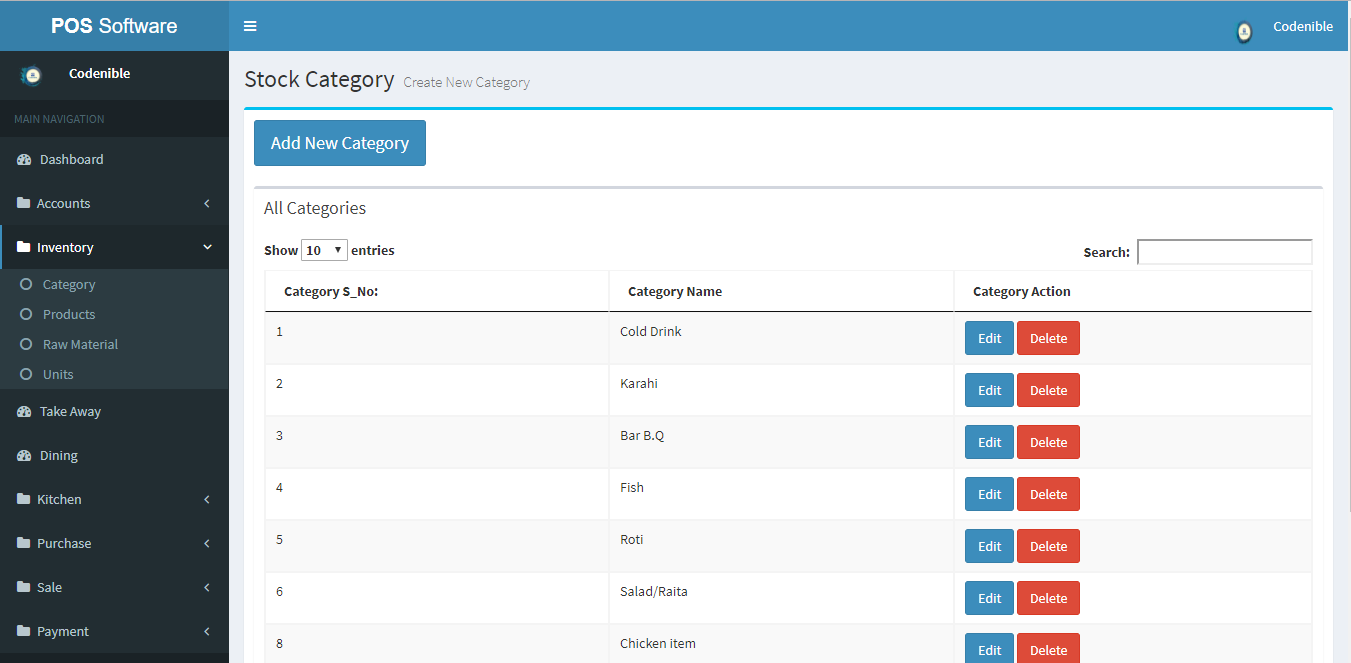
Task: Edit the Fish category
Action: click(989, 494)
